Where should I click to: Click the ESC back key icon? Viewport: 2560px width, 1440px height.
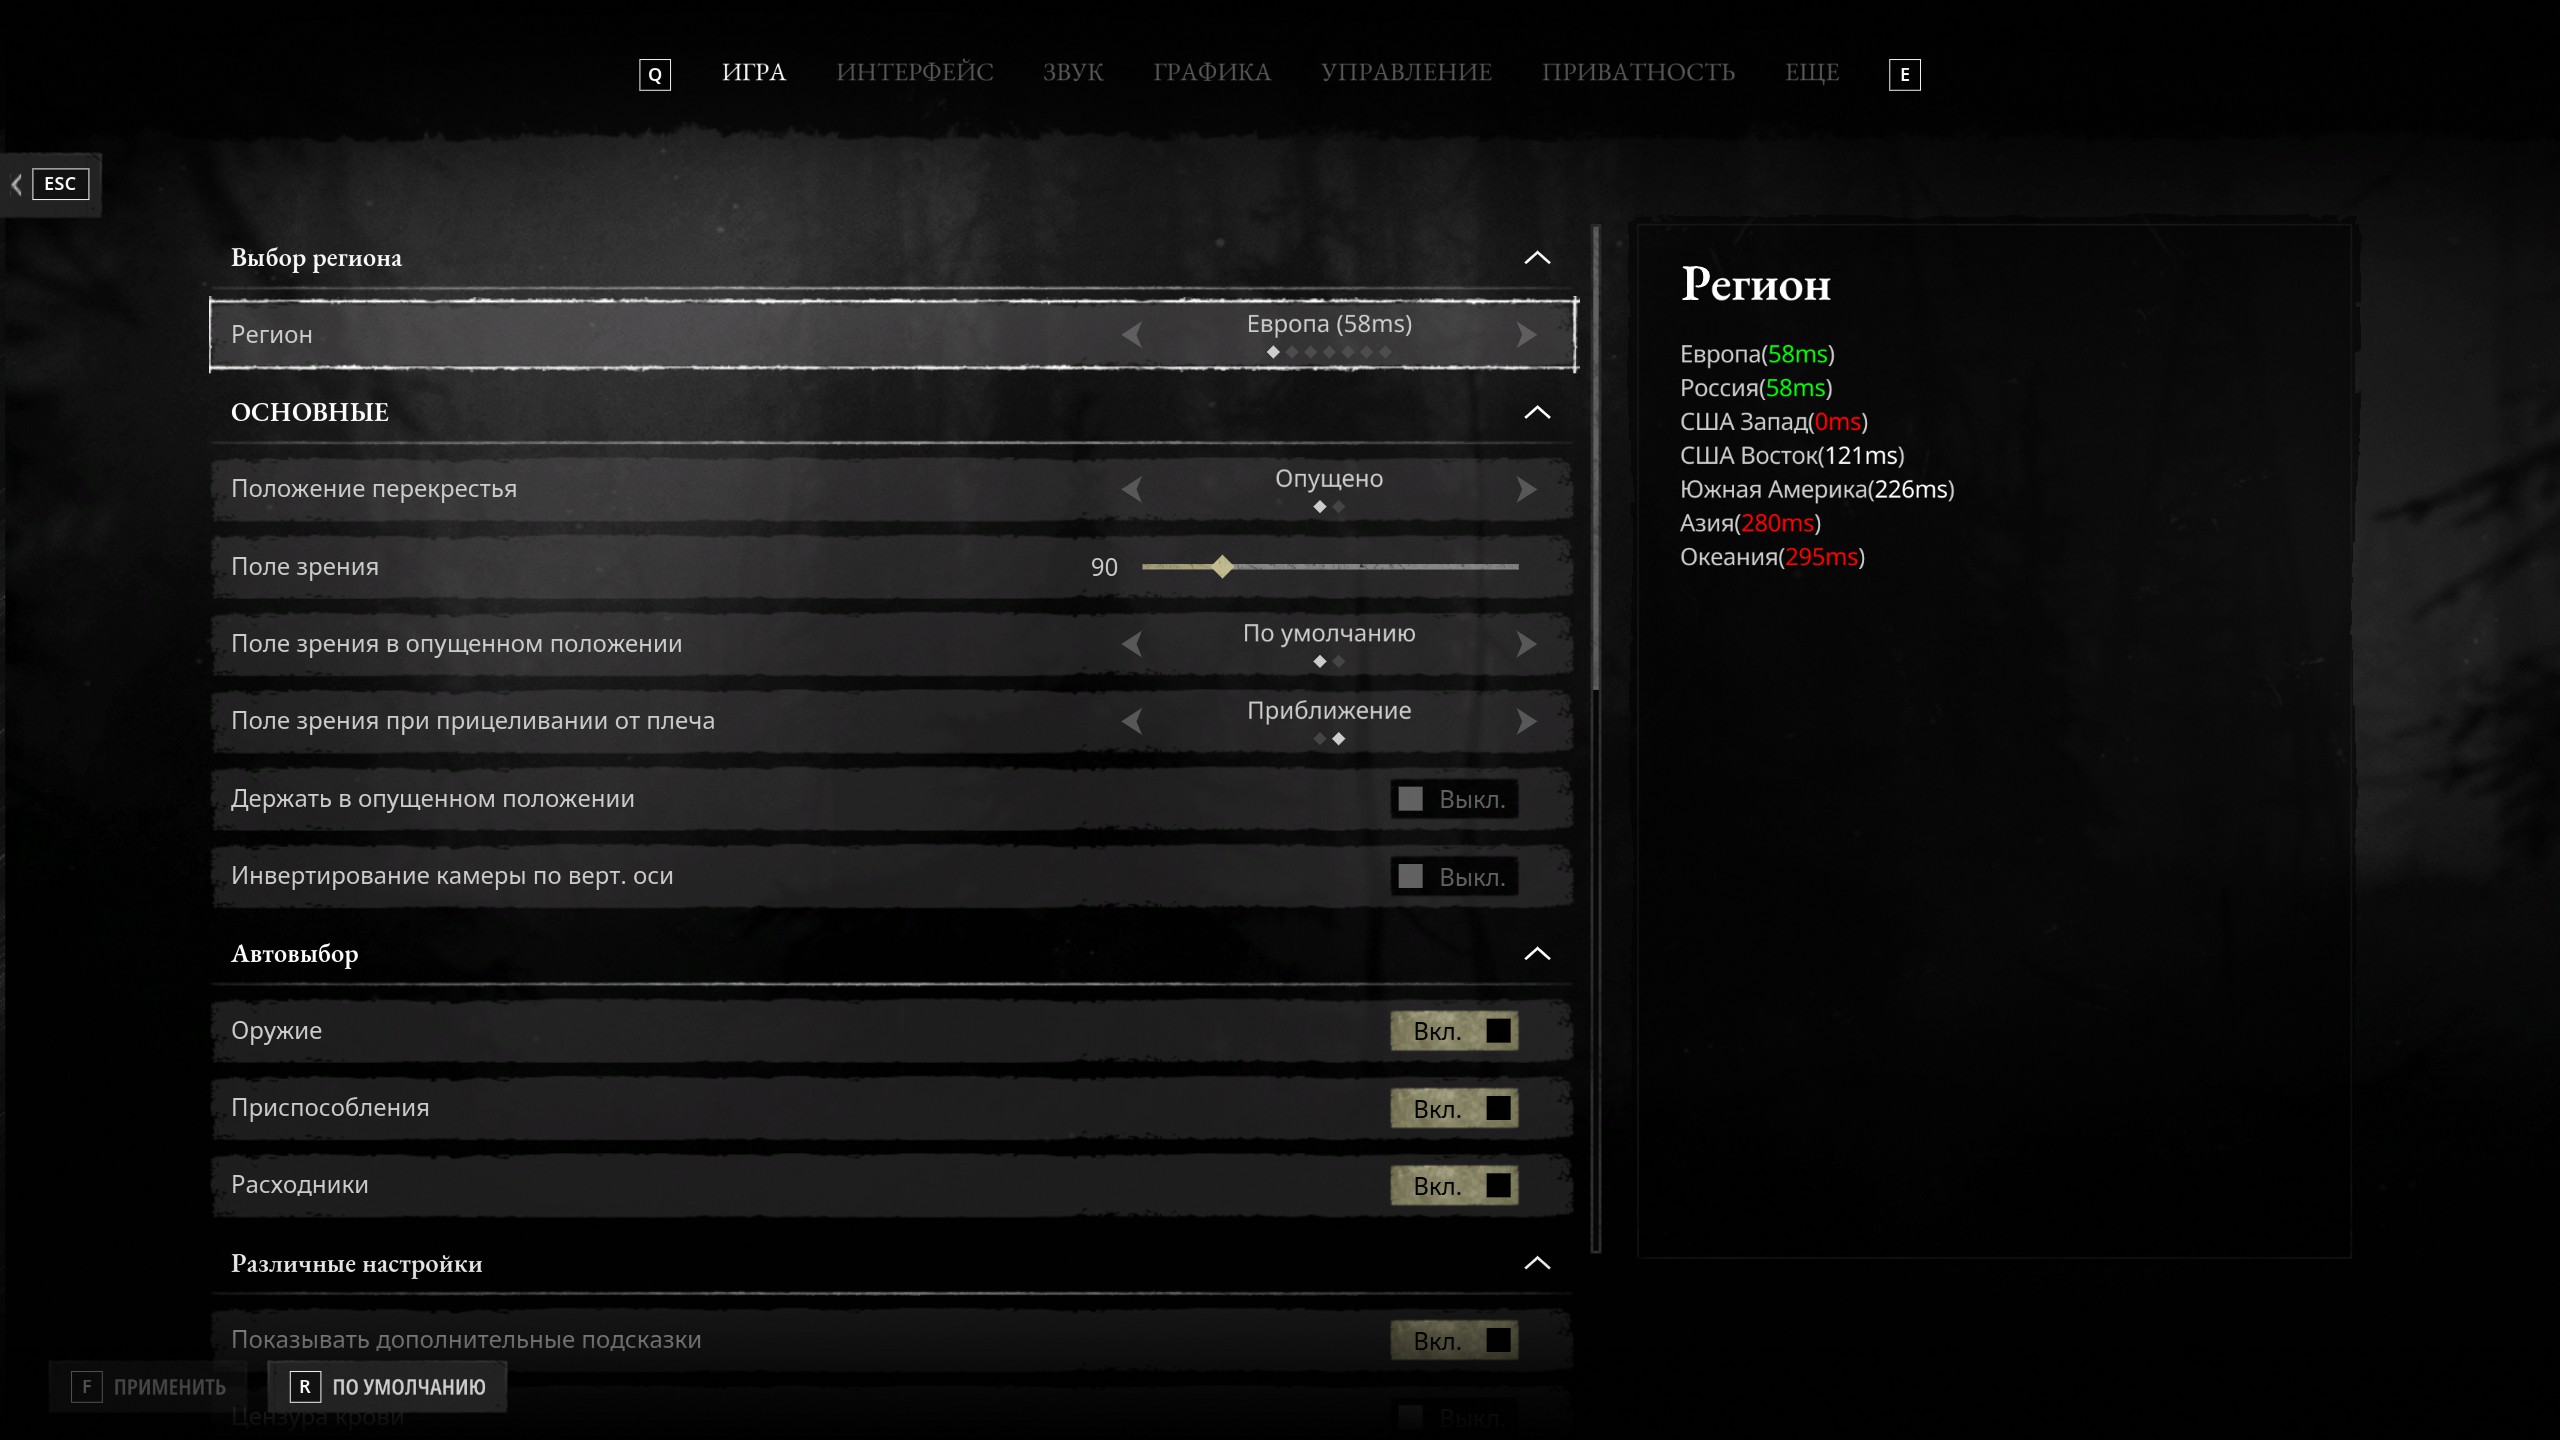tap(60, 184)
